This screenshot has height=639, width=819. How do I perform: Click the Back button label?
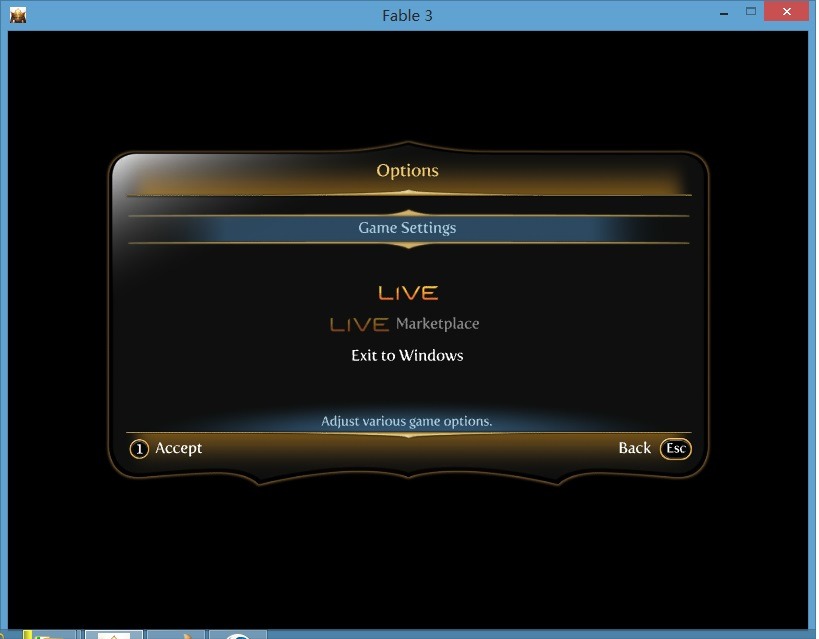tap(635, 448)
